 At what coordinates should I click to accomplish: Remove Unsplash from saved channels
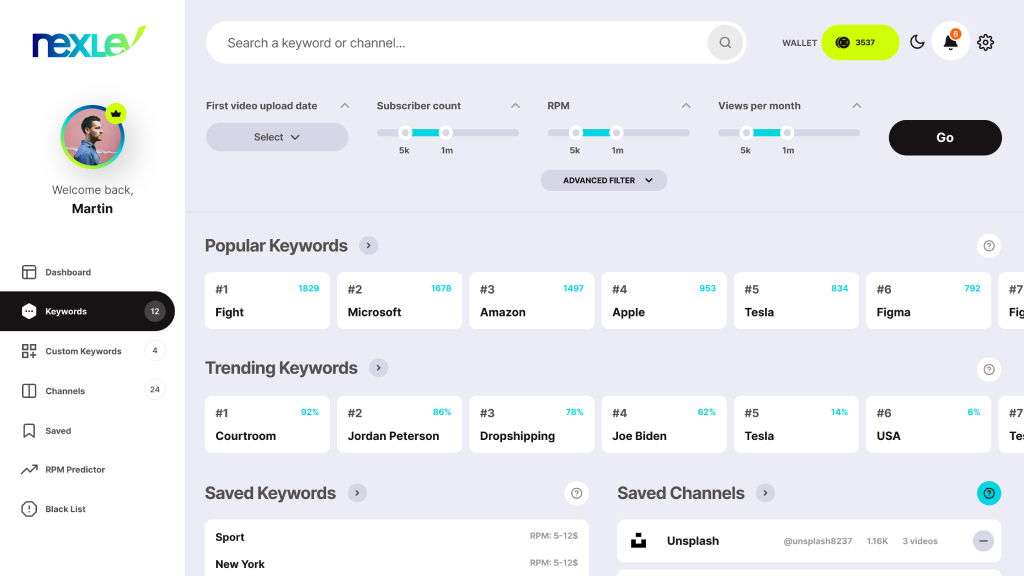983,541
